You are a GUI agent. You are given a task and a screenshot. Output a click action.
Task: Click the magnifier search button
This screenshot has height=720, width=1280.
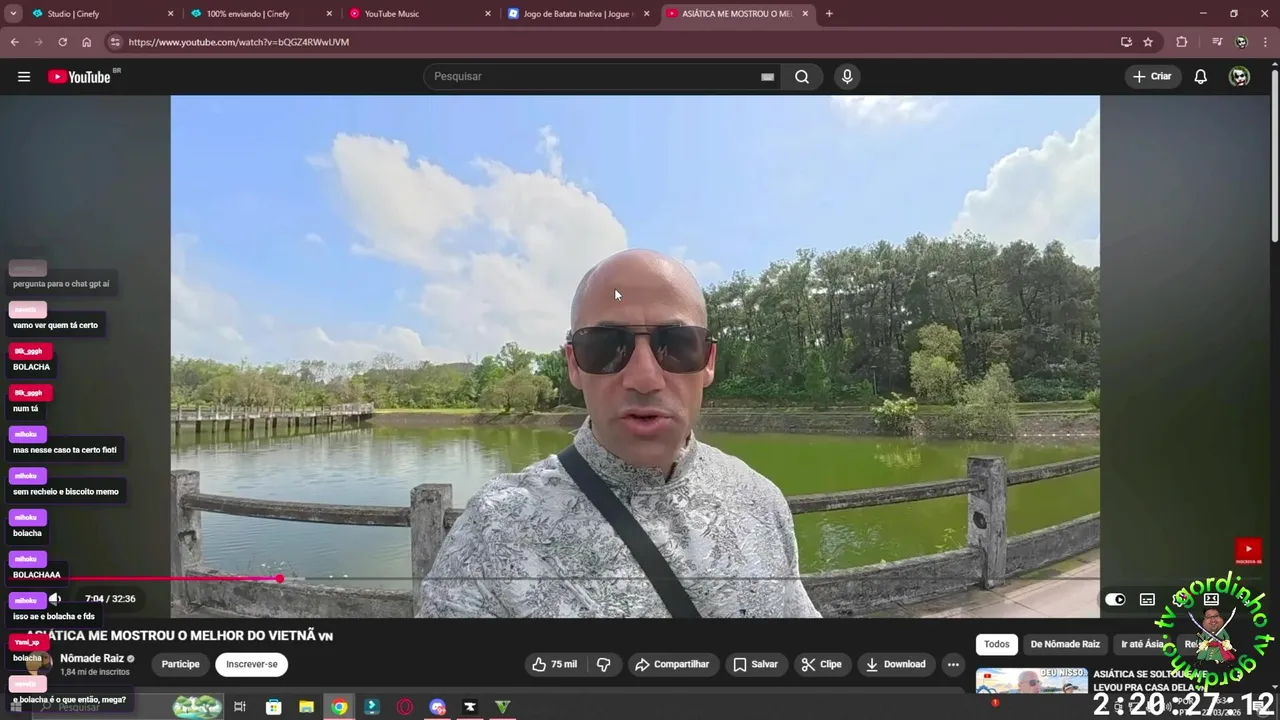click(x=802, y=77)
